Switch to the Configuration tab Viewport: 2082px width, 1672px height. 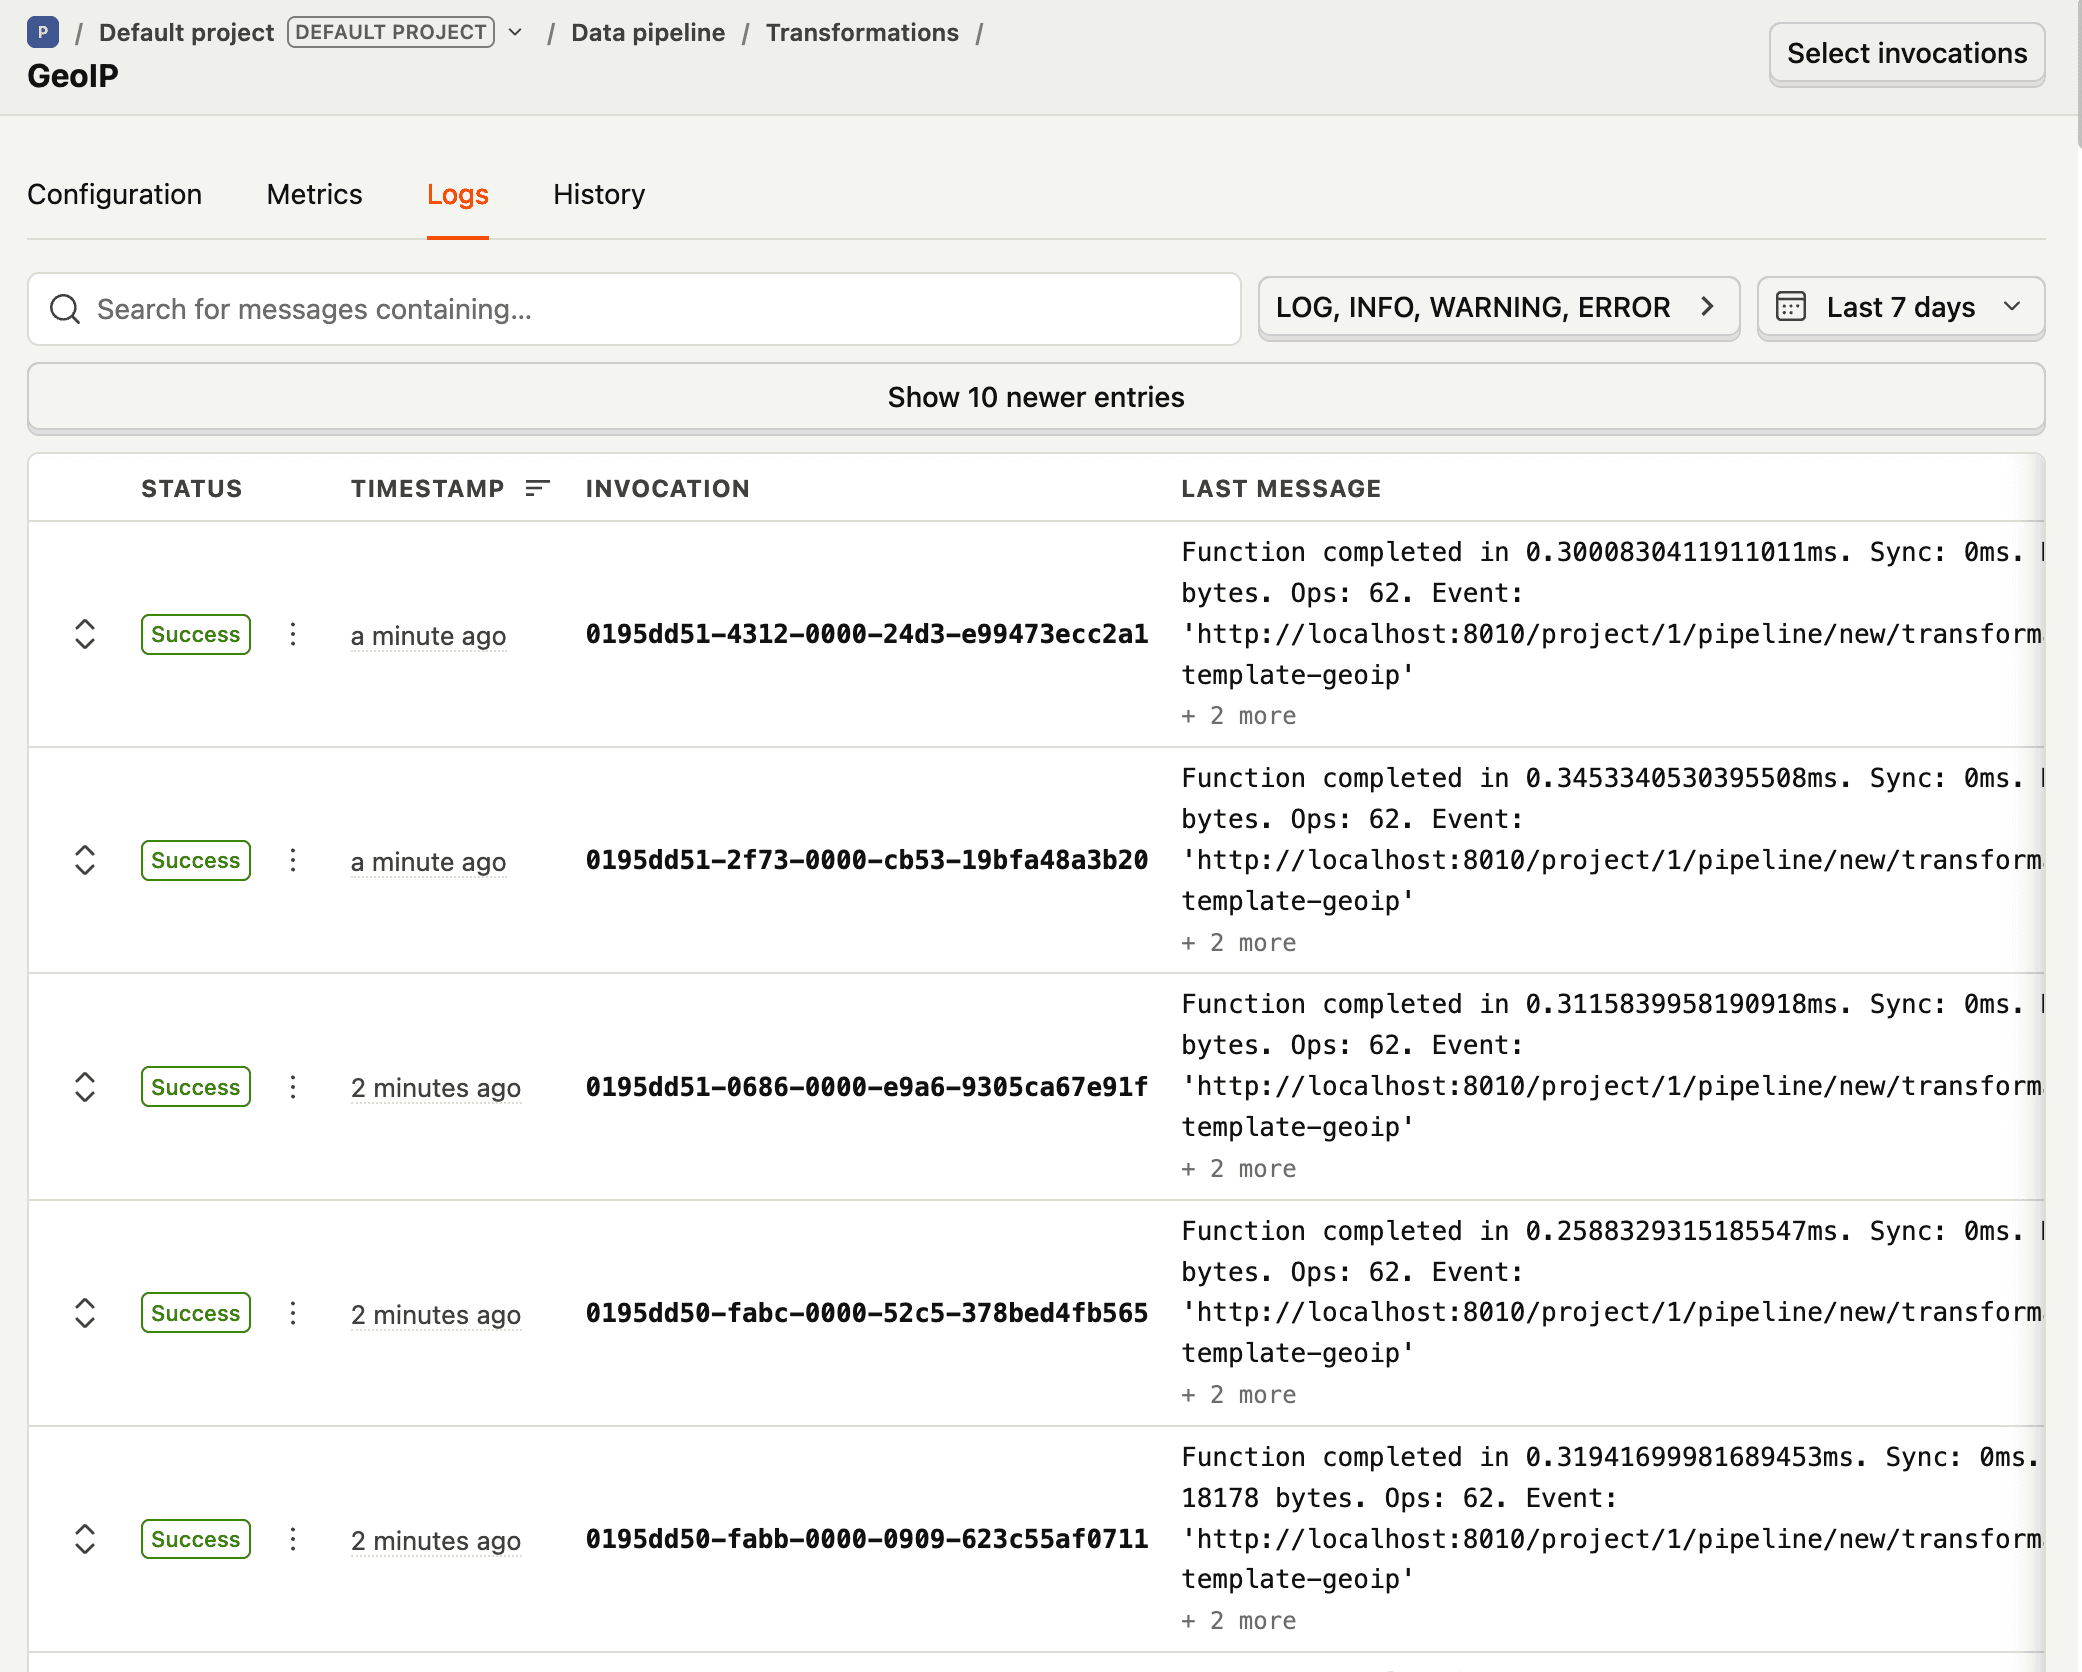114,194
